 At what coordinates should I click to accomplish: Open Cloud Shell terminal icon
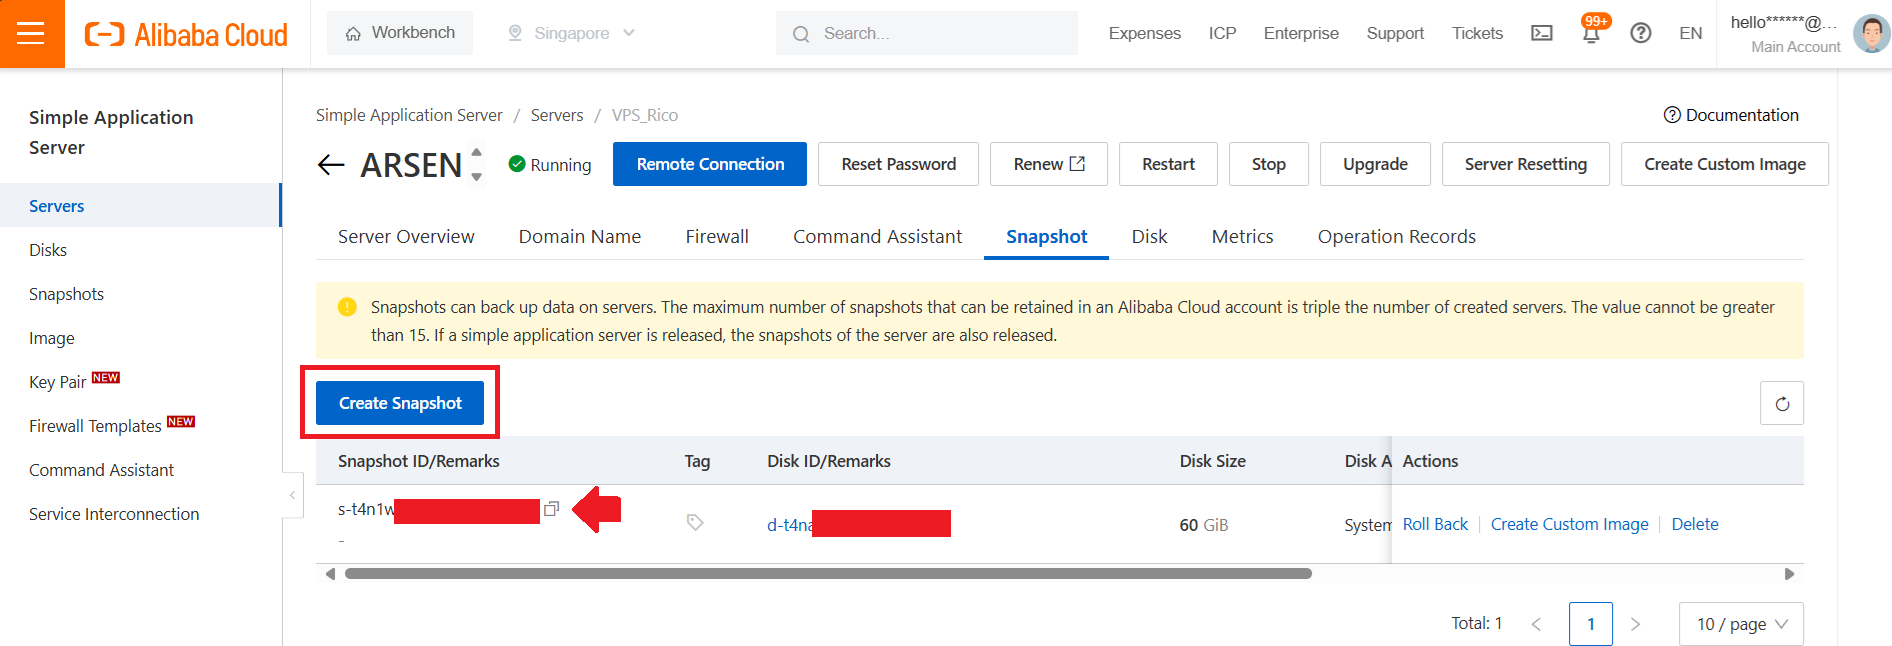[1542, 33]
